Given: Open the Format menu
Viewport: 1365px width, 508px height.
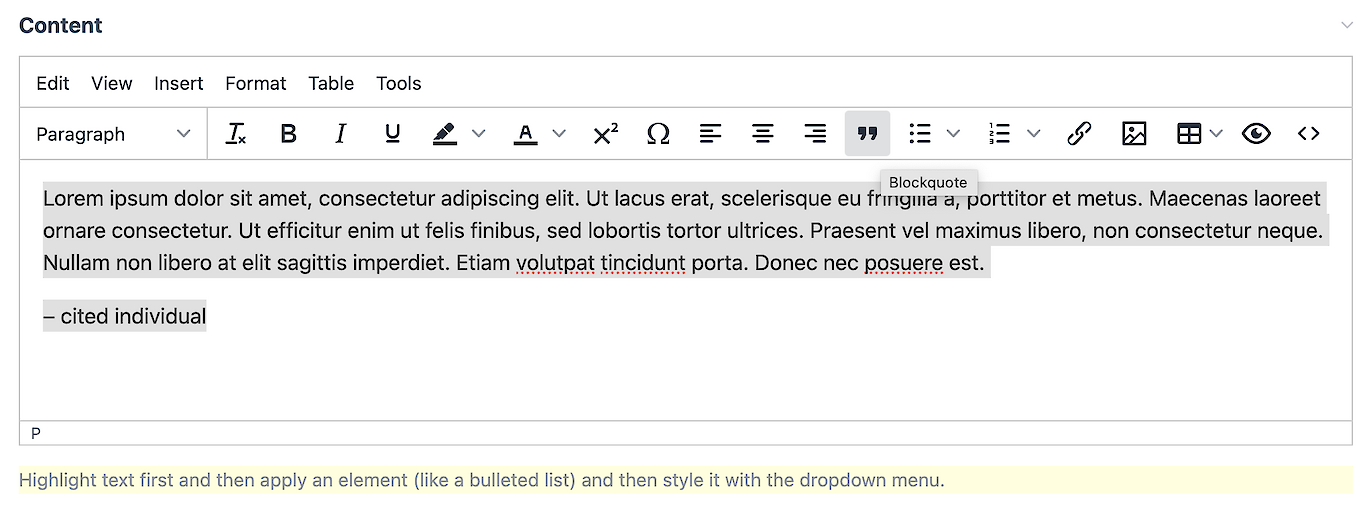Looking at the screenshot, I should pyautogui.click(x=255, y=83).
